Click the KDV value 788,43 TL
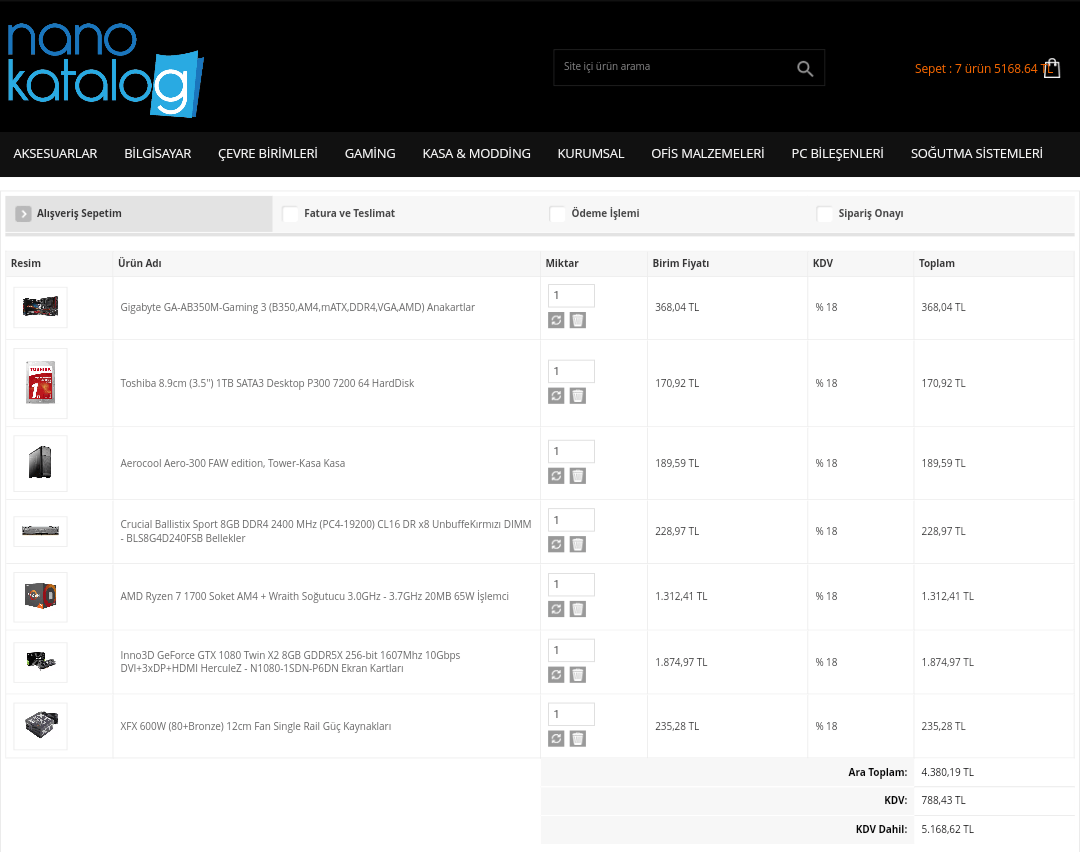The width and height of the screenshot is (1080, 852). click(x=943, y=800)
